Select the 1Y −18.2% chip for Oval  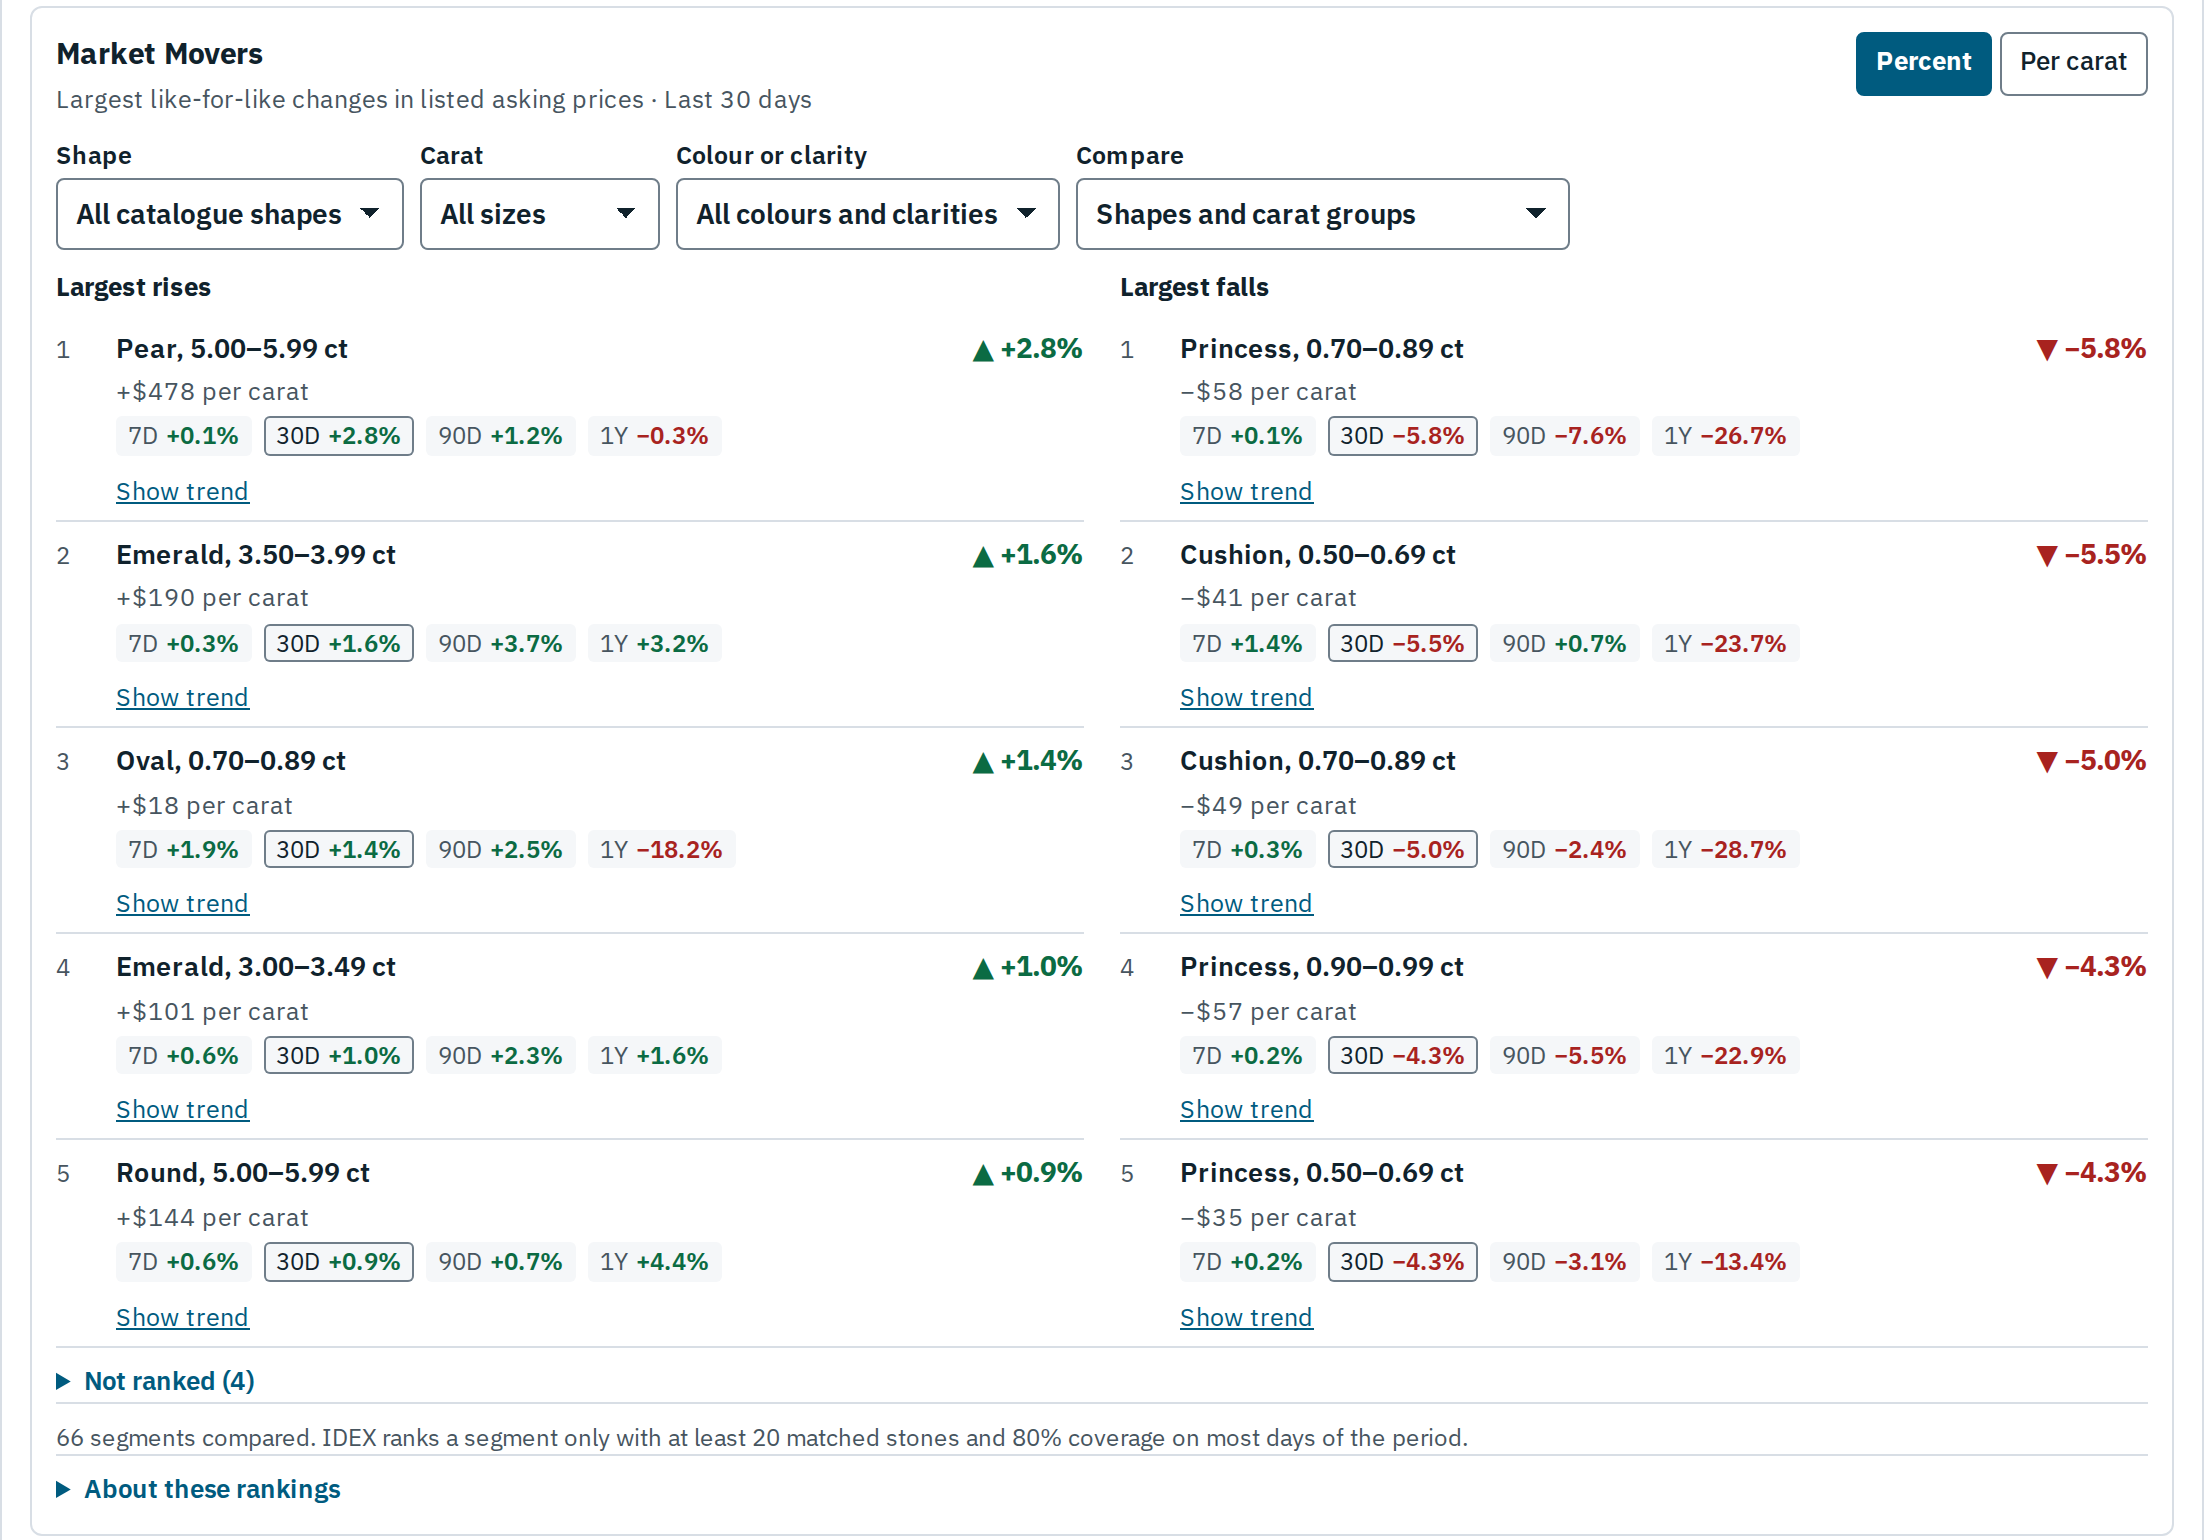(661, 850)
